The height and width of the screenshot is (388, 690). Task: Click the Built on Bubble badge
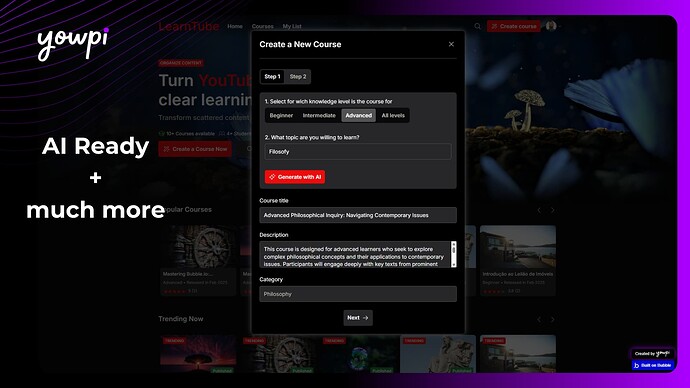point(652,365)
